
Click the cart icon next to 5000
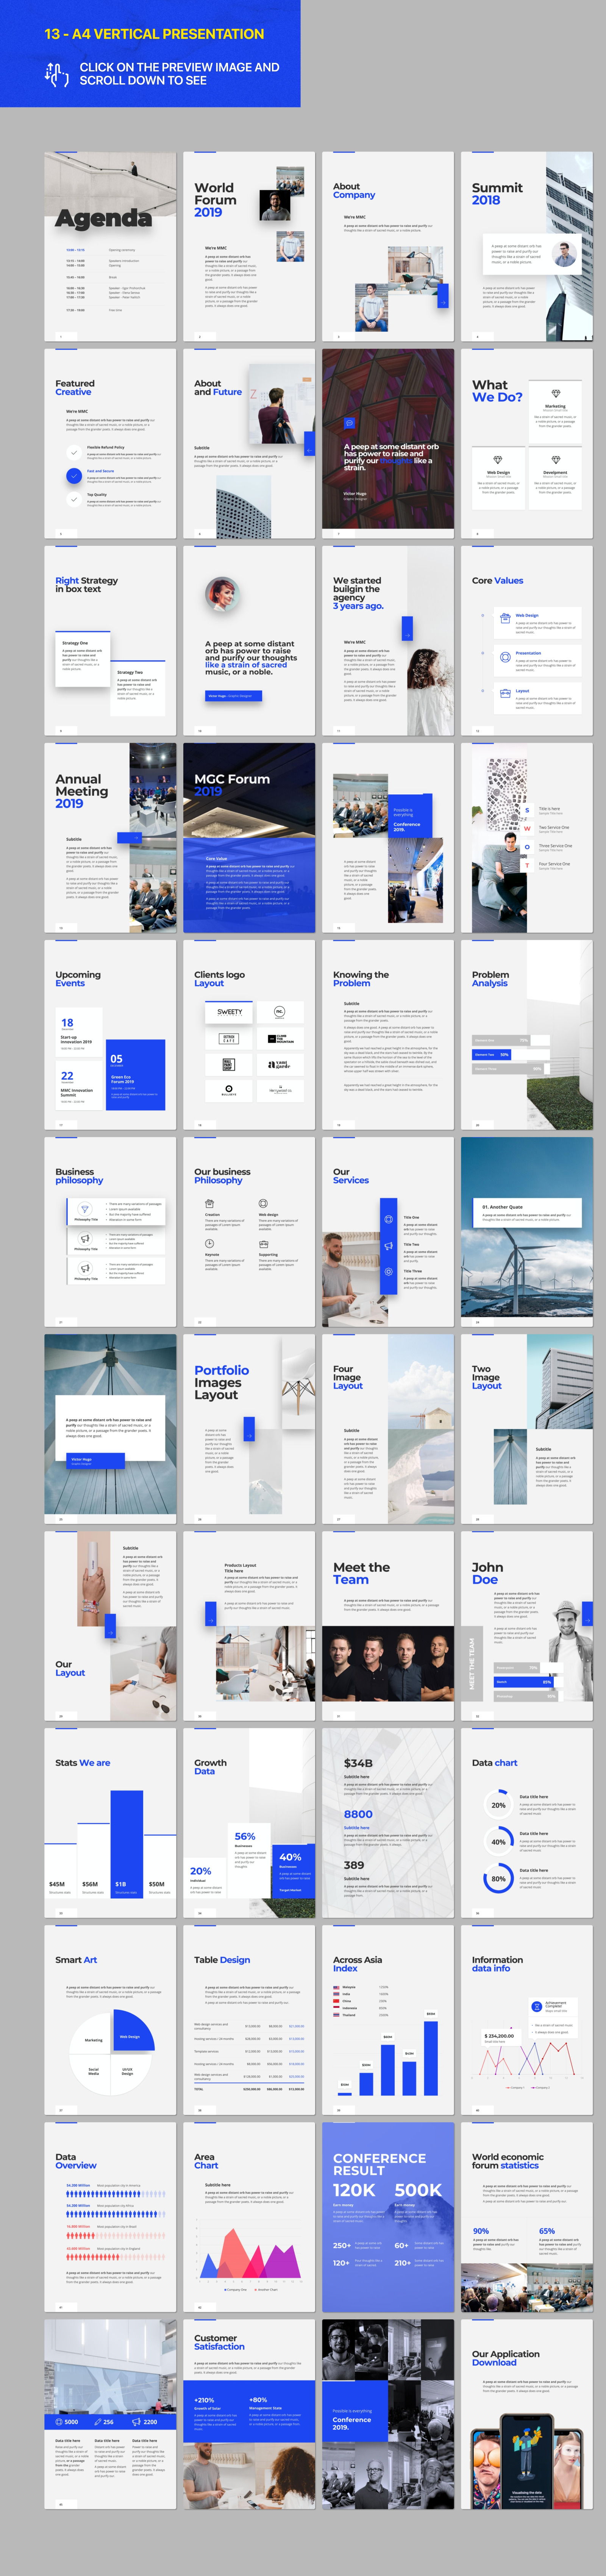pyautogui.click(x=60, y=2422)
